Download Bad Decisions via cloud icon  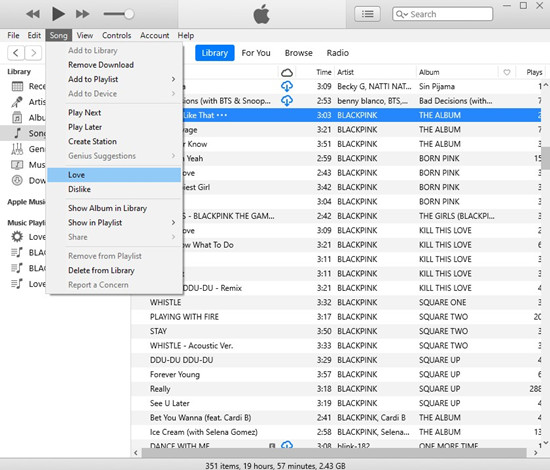[287, 101]
